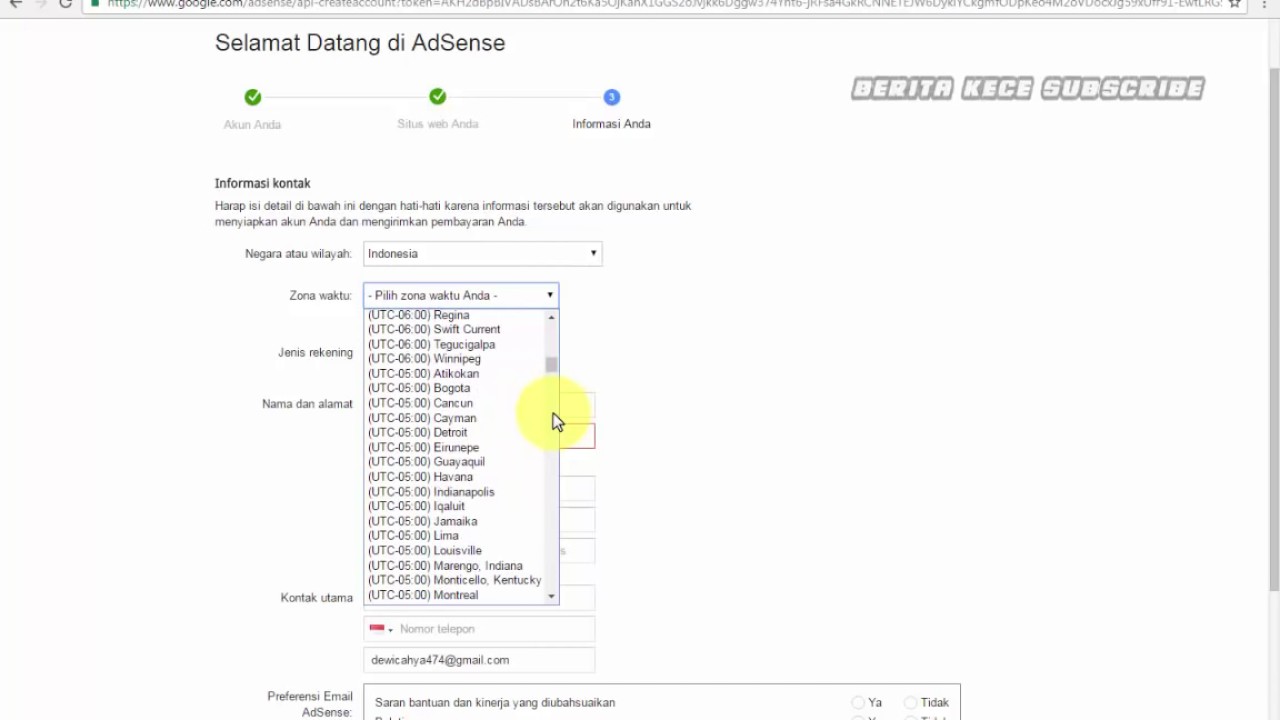Select (UTC-06:00) Regina time zone
1280x720 pixels.
(454, 315)
